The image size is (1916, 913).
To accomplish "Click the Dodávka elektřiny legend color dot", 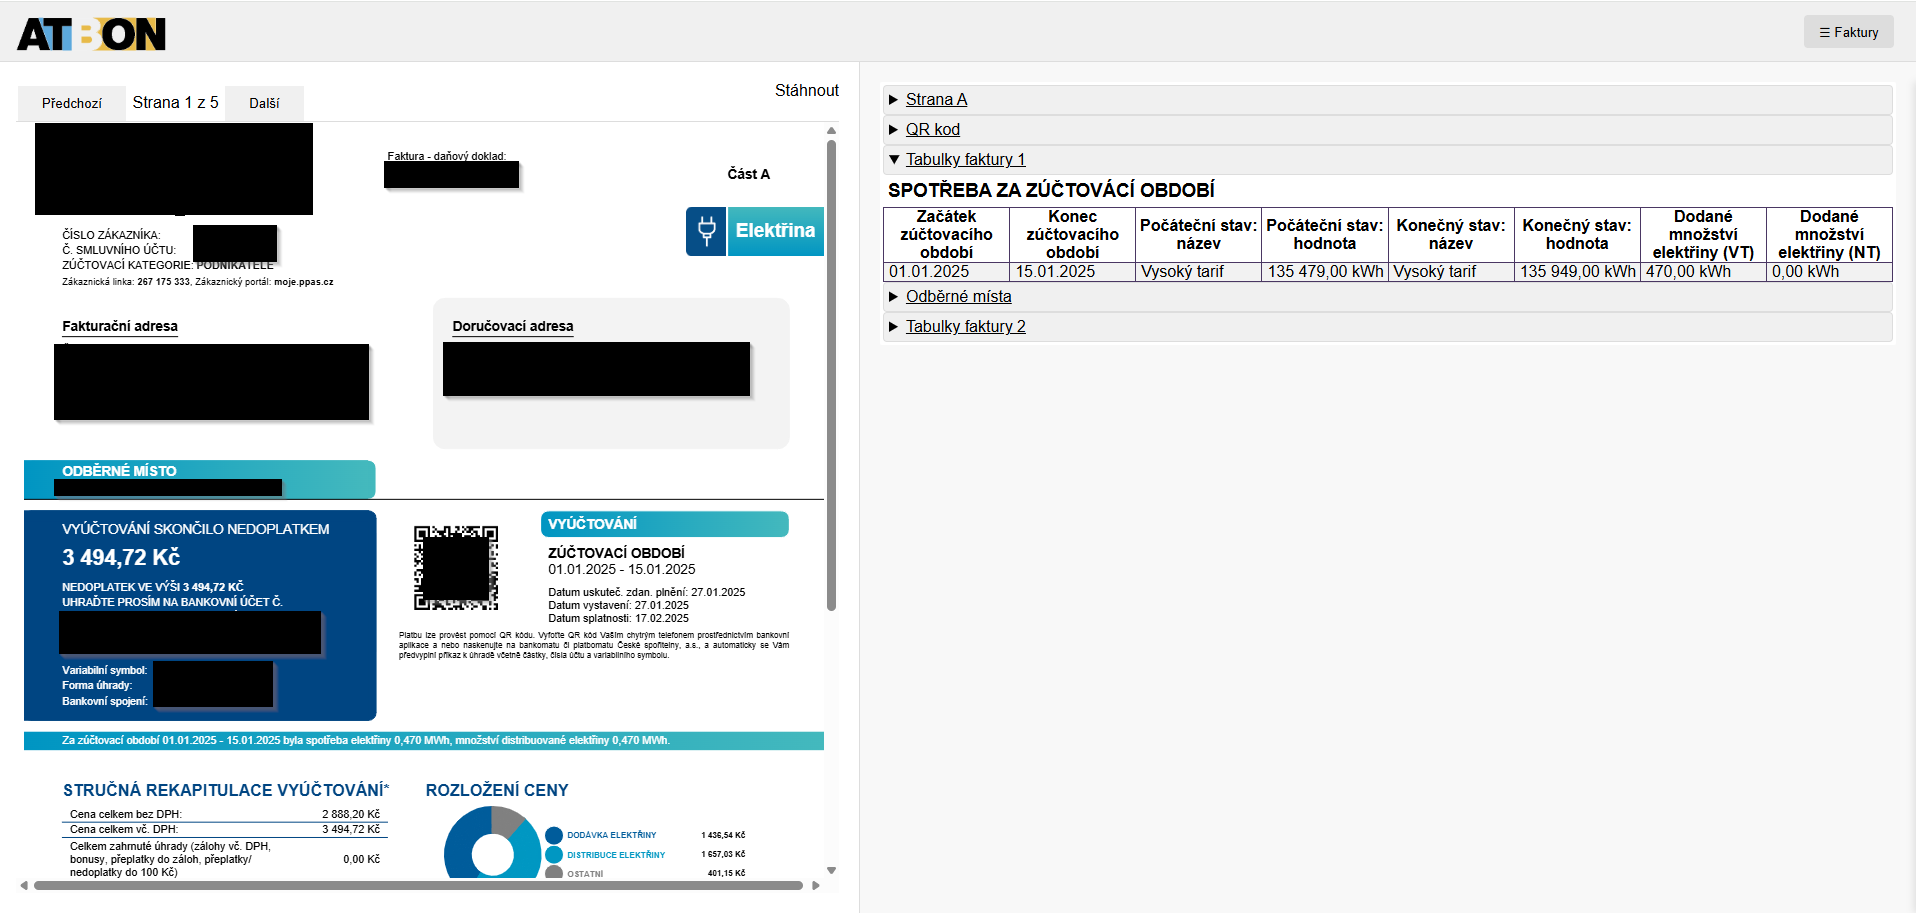I will pos(554,835).
